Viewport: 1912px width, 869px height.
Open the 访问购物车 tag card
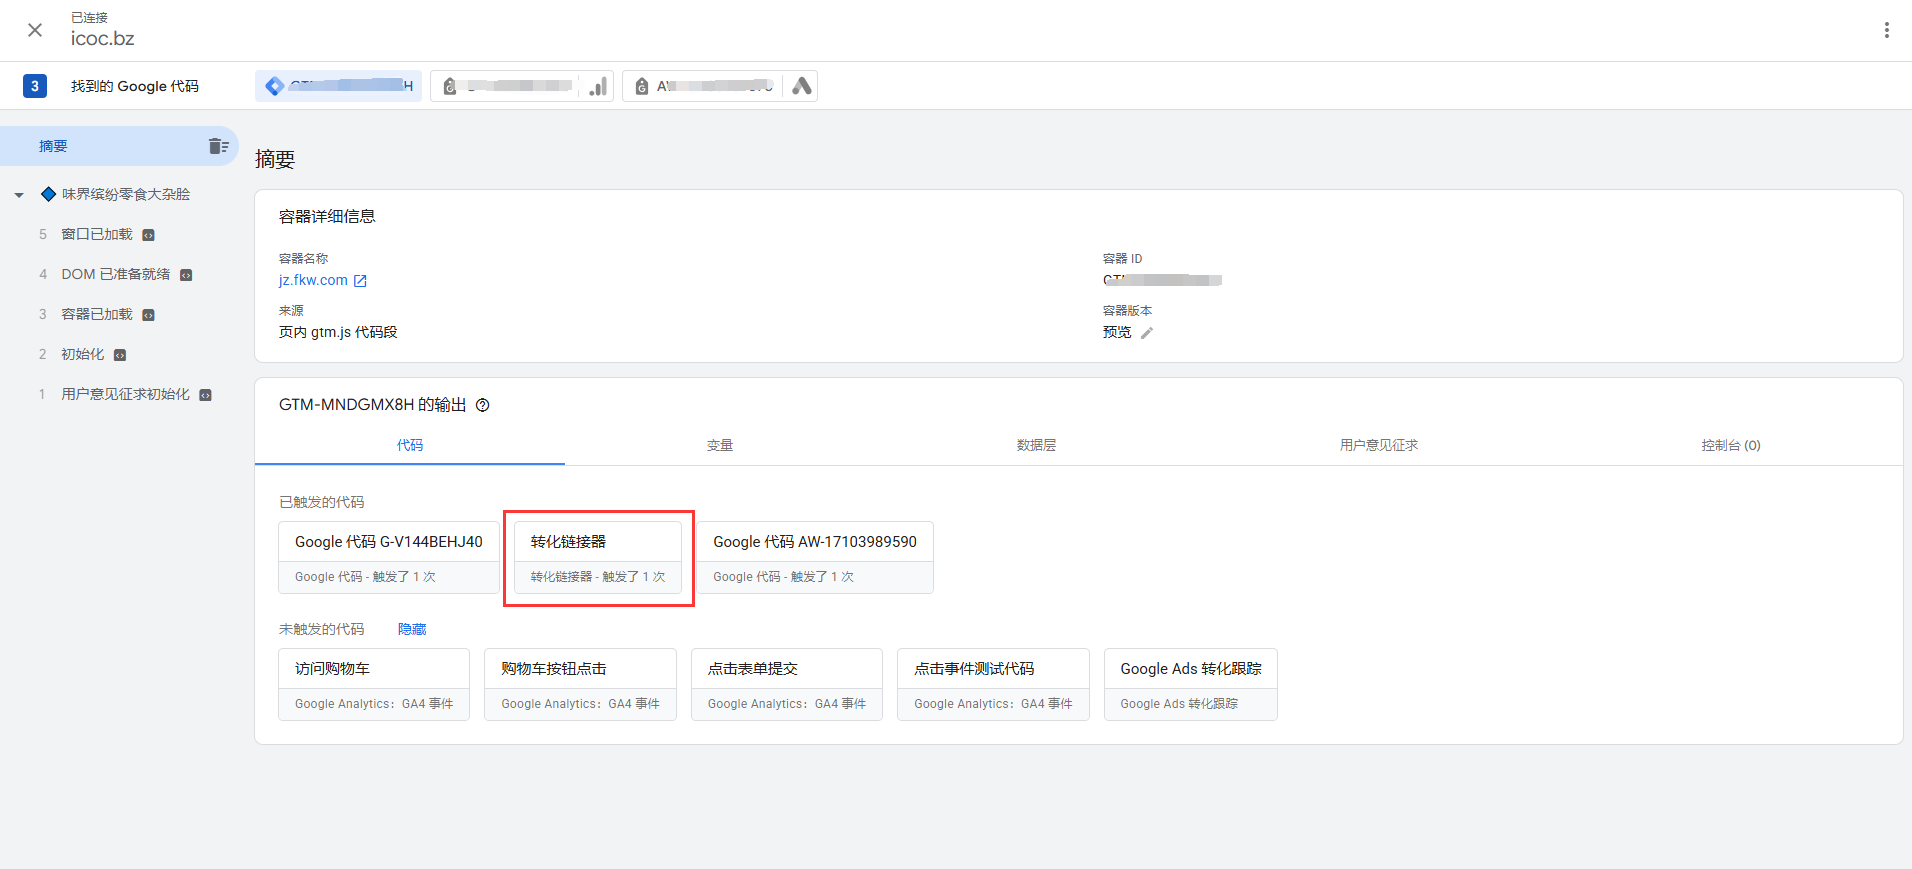coord(374,684)
